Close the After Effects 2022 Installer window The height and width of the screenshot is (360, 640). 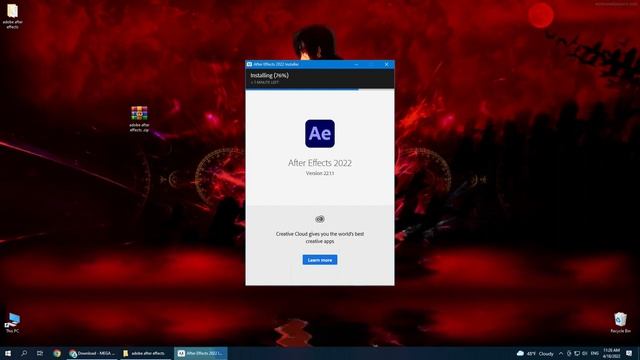coord(387,64)
